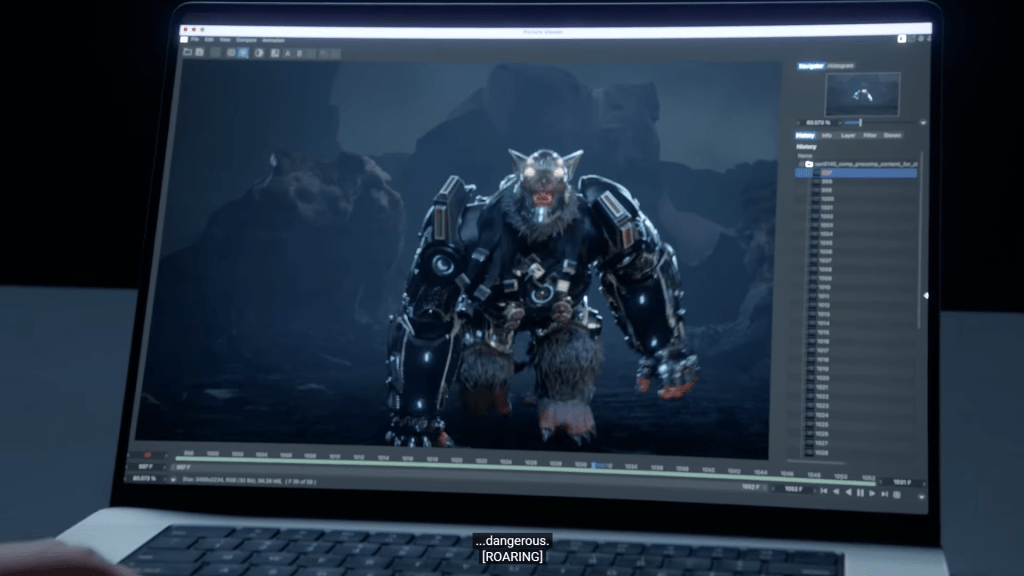Switch to the Layer tab
This screenshot has width=1024, height=576.
click(x=848, y=135)
